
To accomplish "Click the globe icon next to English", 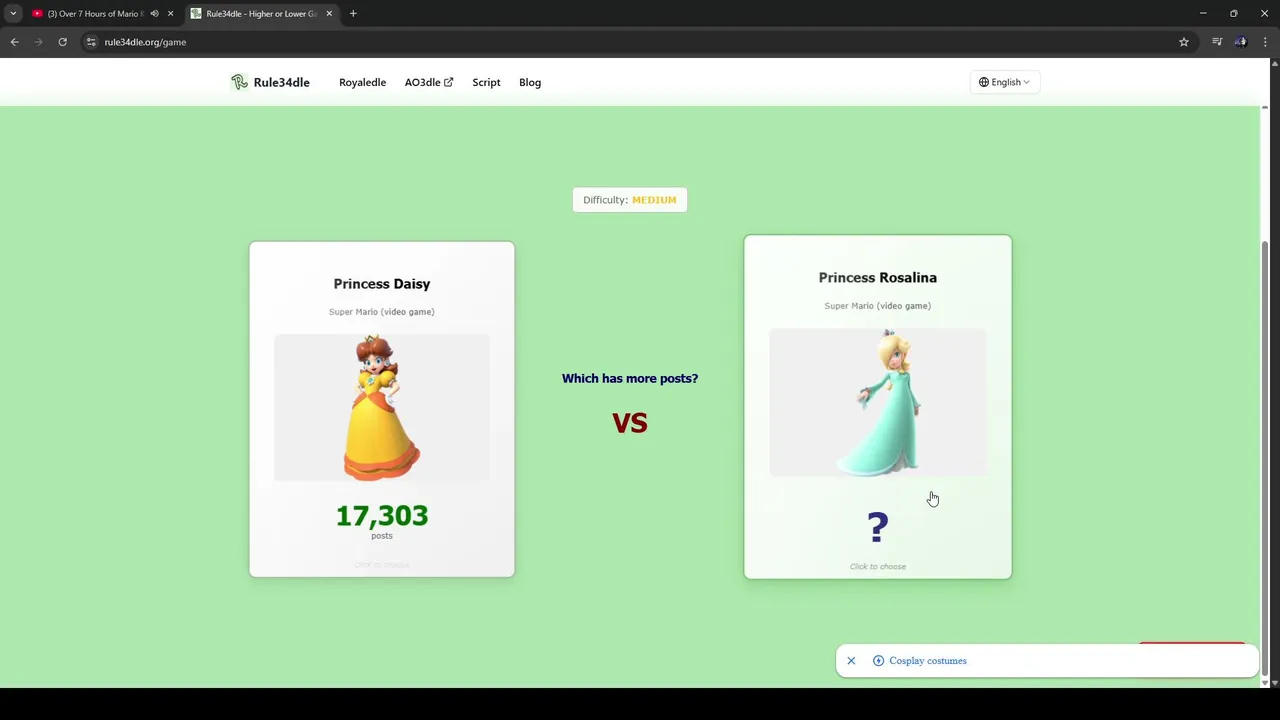I will point(984,82).
